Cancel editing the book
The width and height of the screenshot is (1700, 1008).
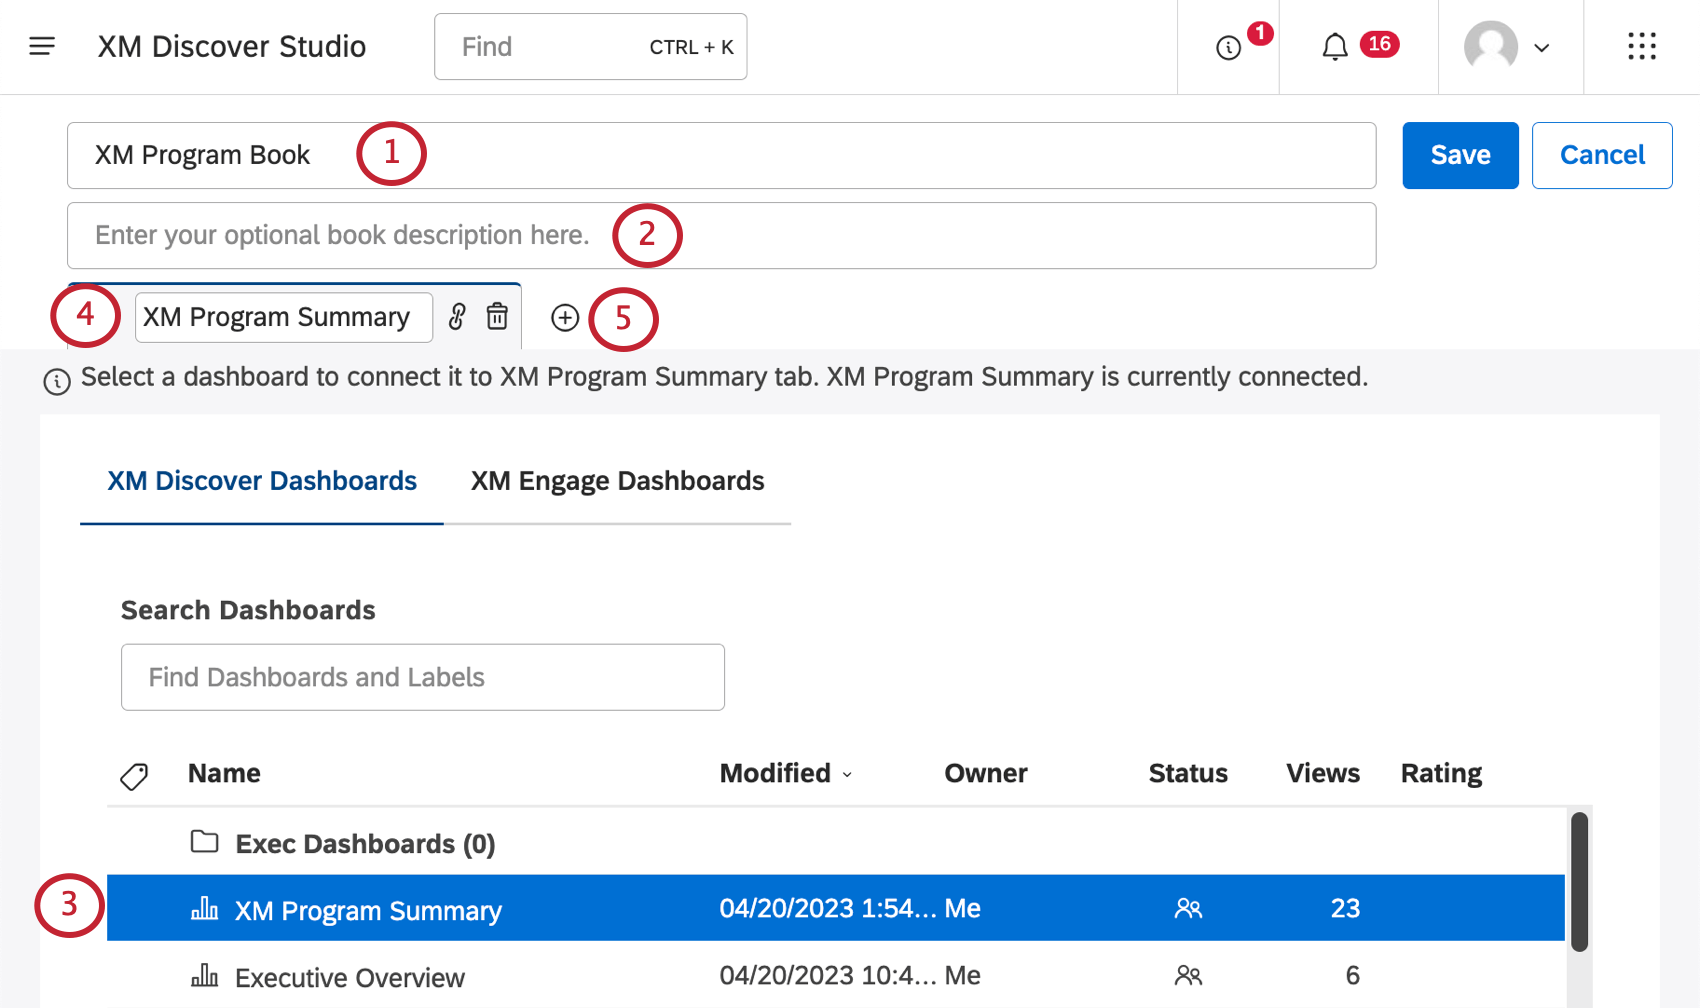(1601, 155)
